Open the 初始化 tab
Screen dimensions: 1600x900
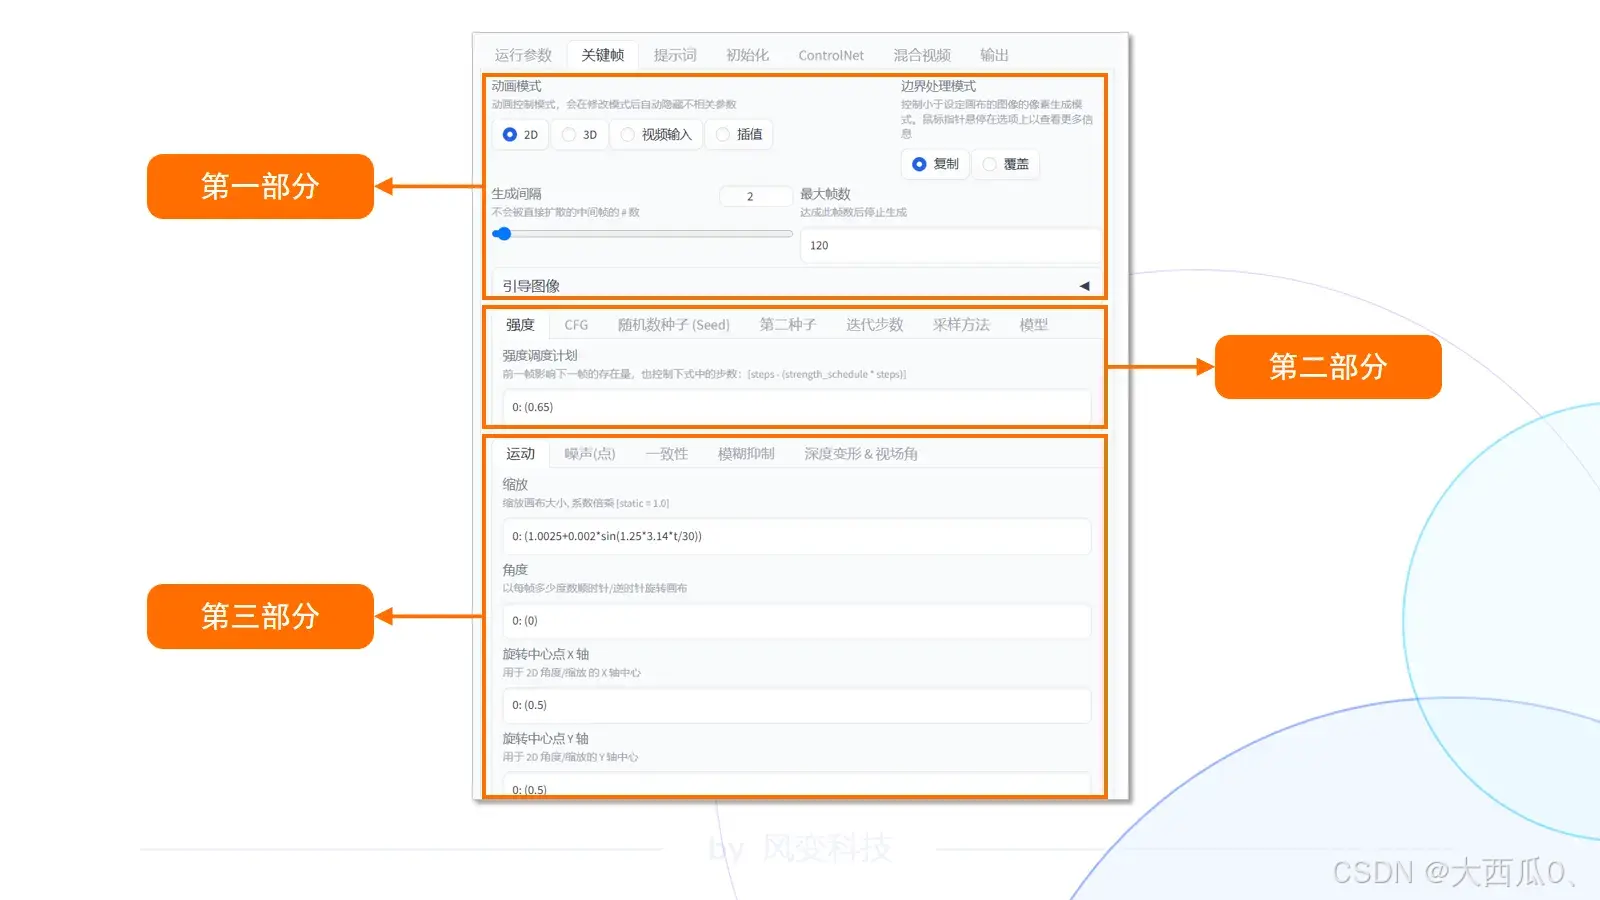tap(747, 55)
